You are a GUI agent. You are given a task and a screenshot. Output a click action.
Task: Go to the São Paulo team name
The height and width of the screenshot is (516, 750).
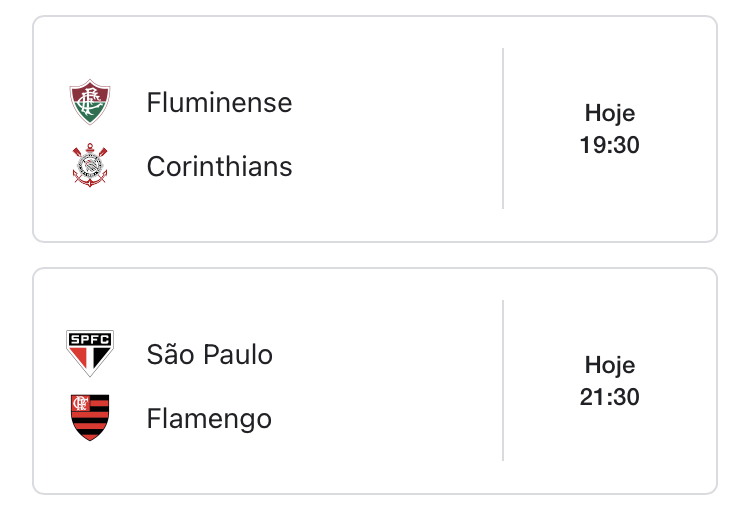[209, 355]
